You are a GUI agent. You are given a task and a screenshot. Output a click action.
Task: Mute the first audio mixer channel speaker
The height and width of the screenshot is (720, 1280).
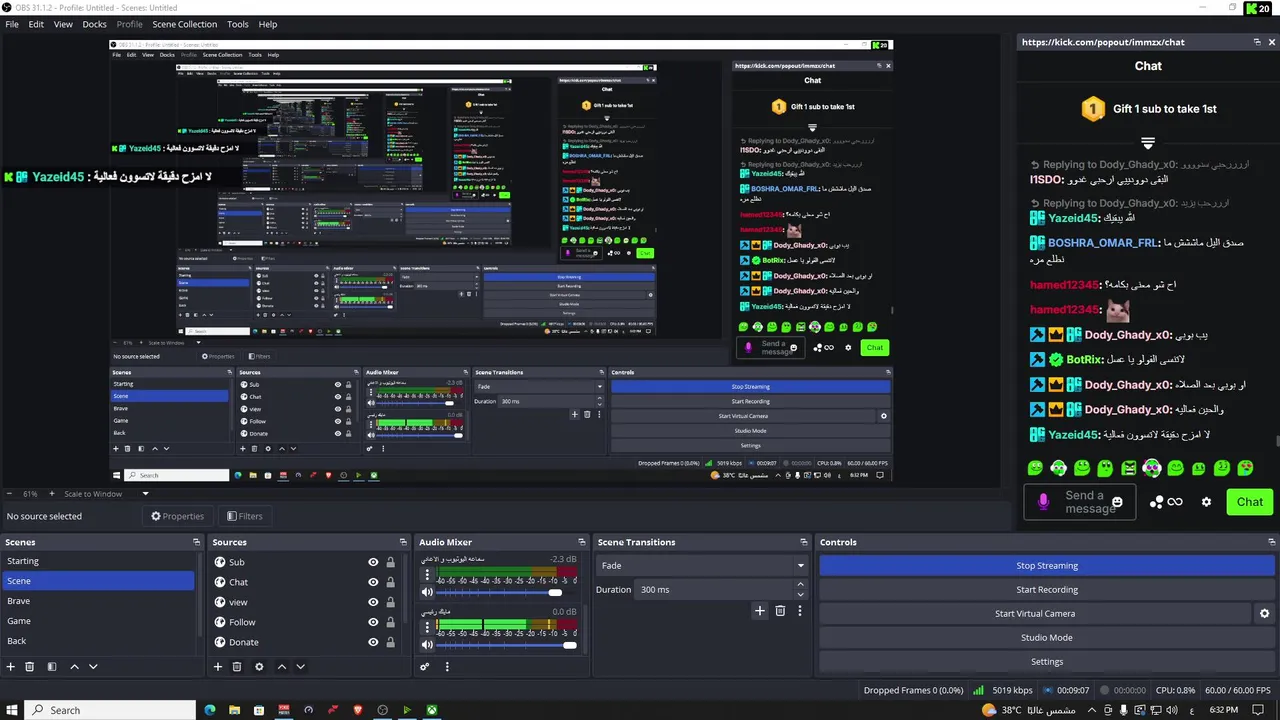point(427,592)
